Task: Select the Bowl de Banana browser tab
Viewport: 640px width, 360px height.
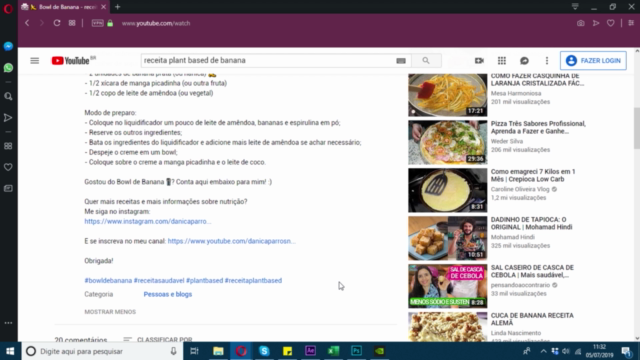Action: (63, 7)
